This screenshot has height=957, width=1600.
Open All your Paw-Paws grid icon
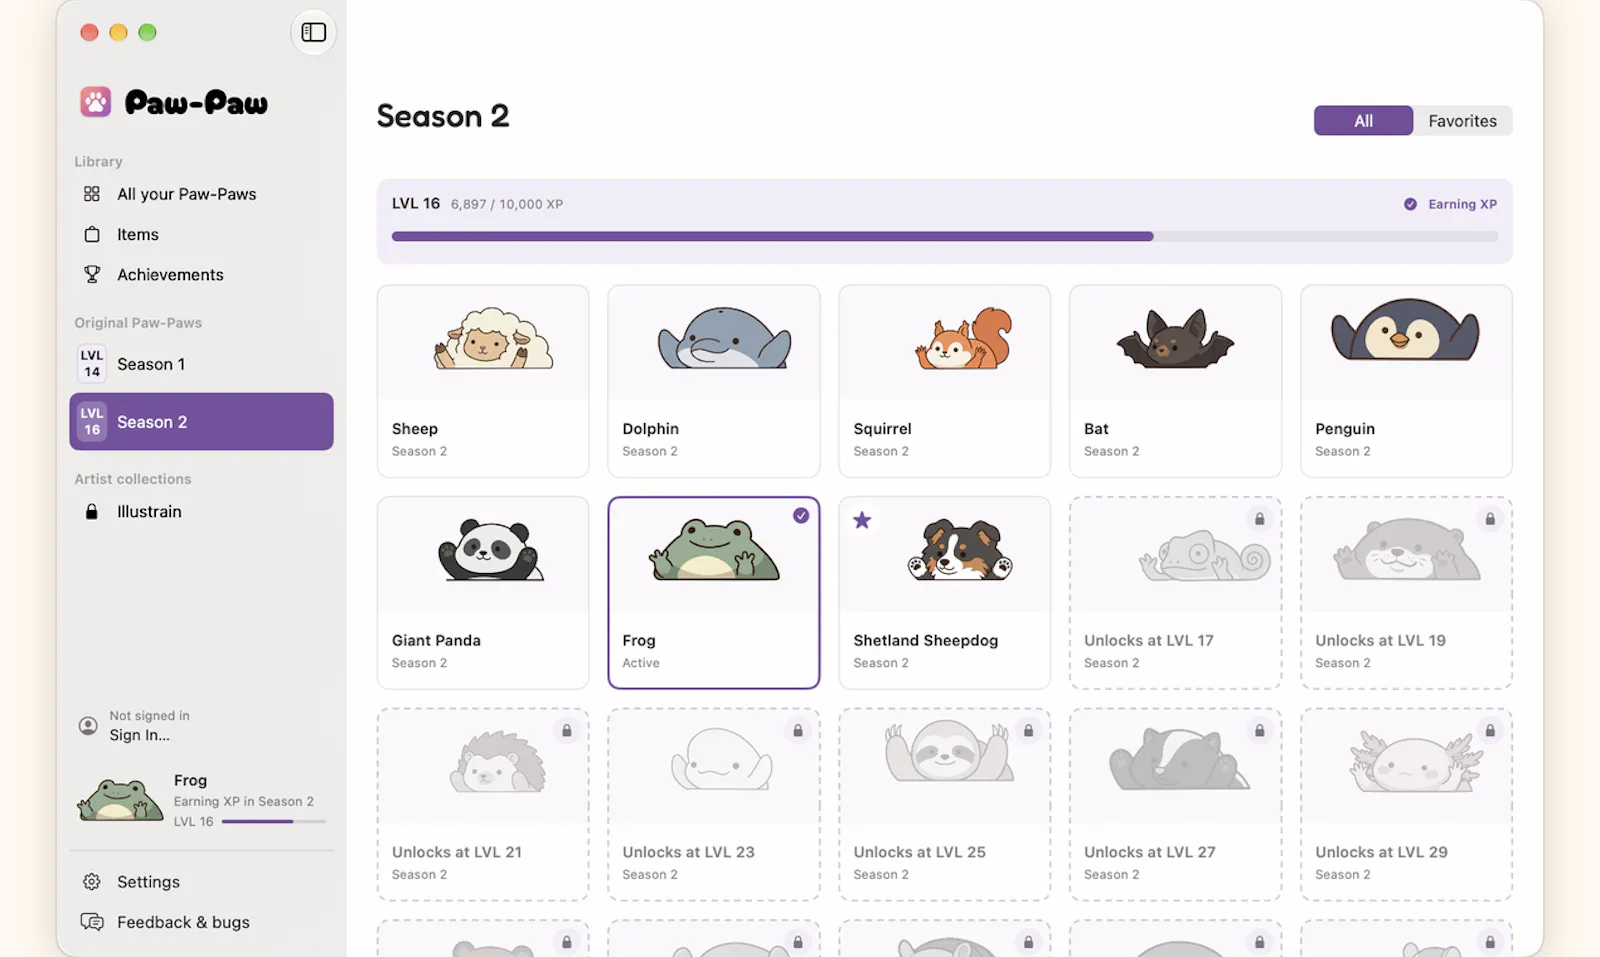coord(92,194)
